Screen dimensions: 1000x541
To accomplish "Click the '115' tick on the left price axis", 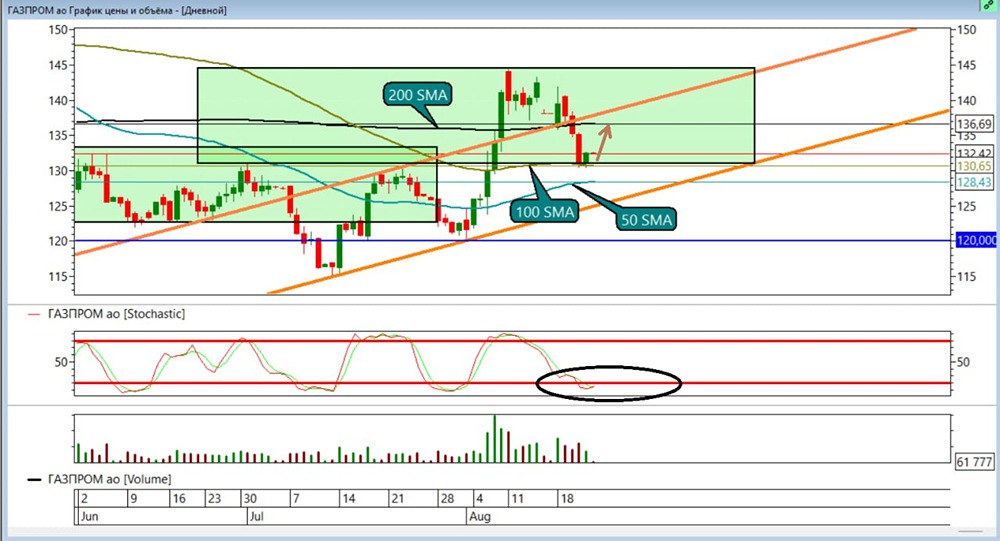I will [x=58, y=277].
